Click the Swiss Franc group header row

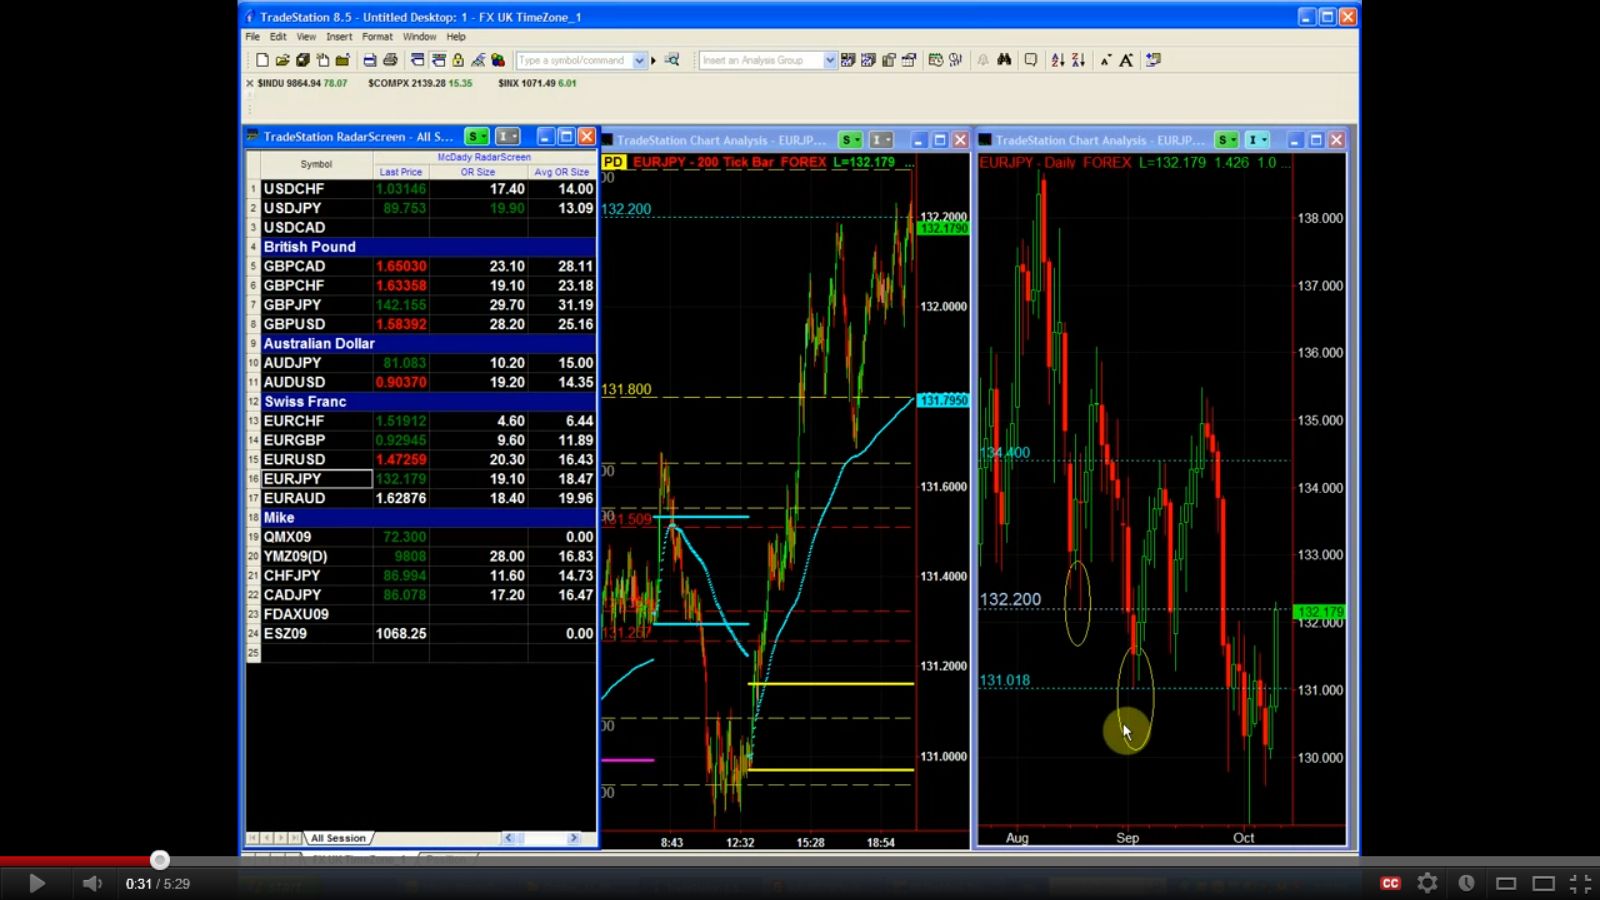pos(428,402)
